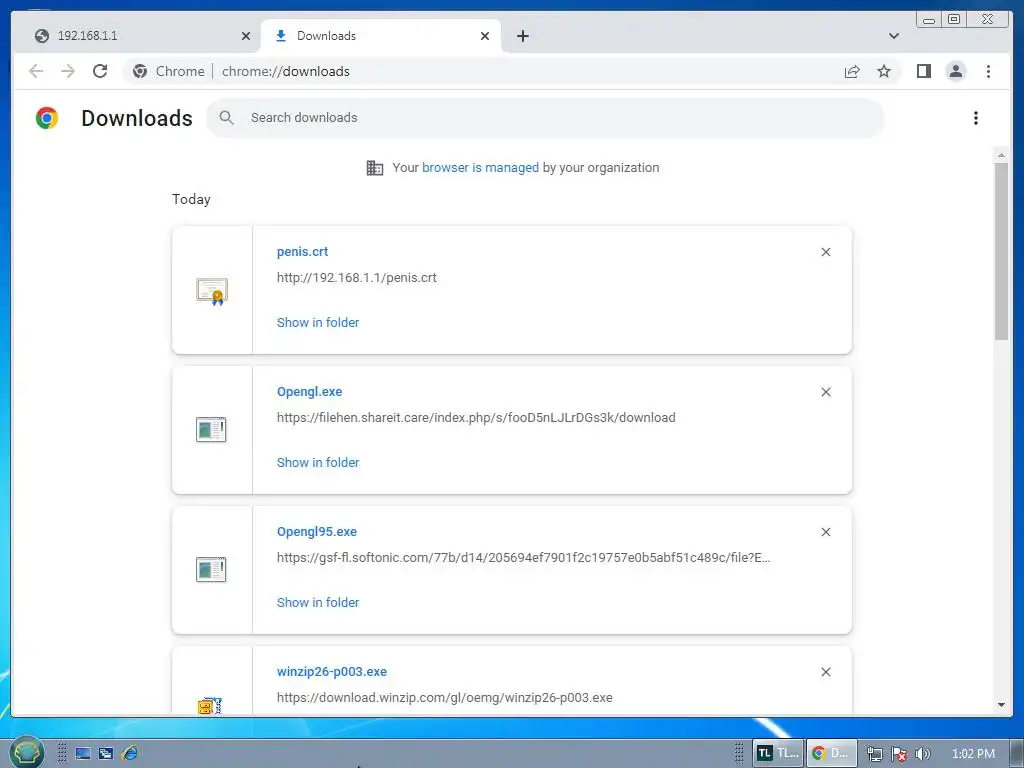Open the winzip26-p003.exe file link
The width and height of the screenshot is (1024, 768).
tap(332, 671)
